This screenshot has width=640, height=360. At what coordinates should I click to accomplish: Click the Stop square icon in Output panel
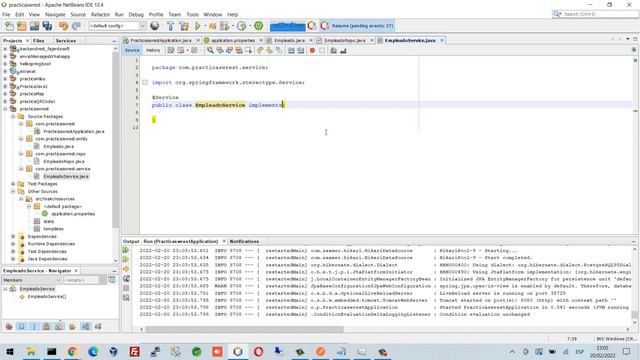click(126, 288)
